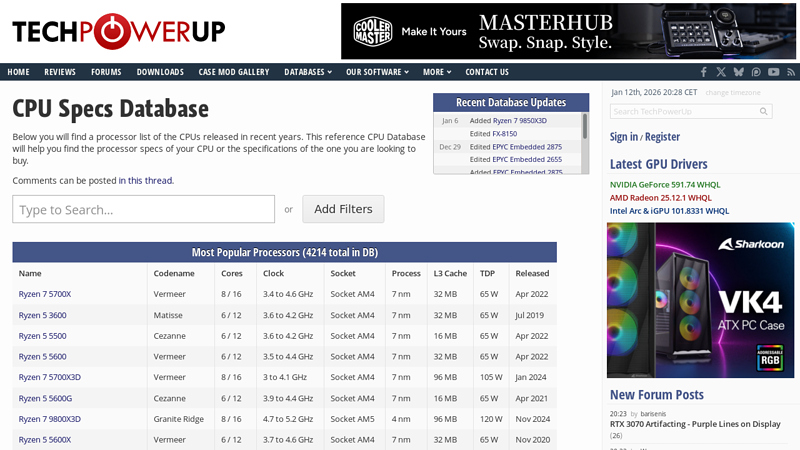
Task: Open Ryzen 5 5600 processor page
Action: pos(42,357)
